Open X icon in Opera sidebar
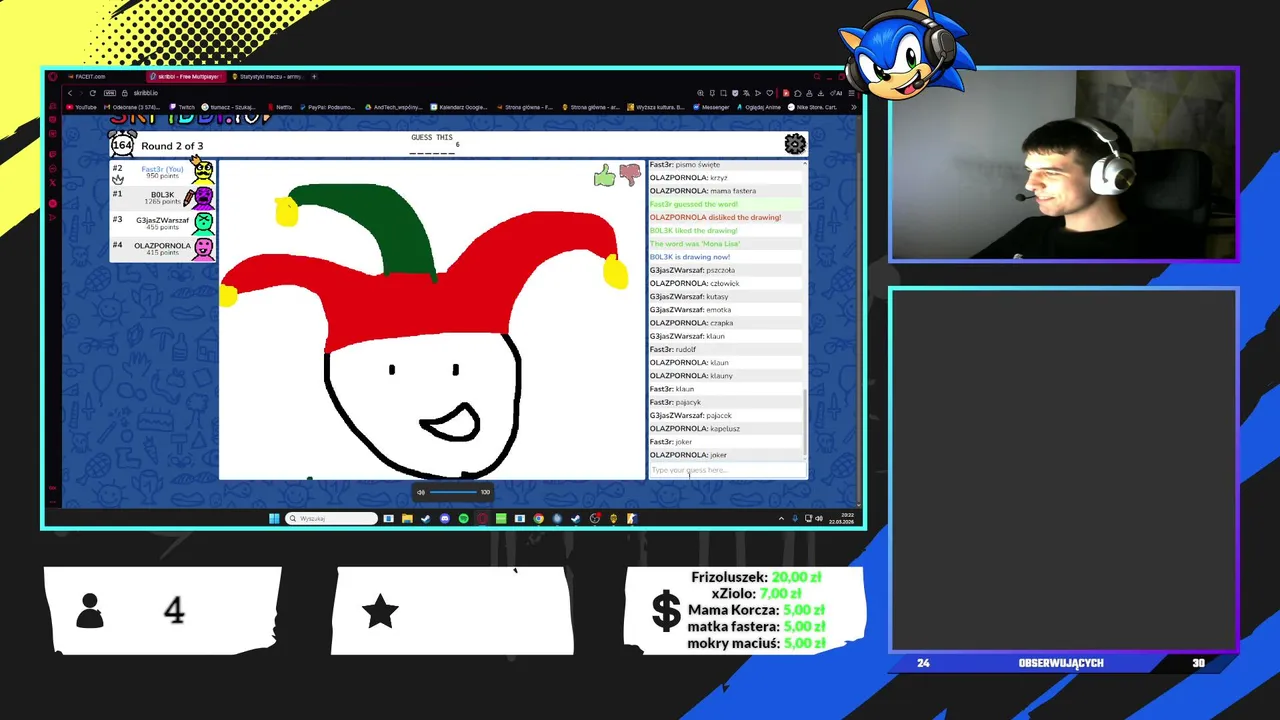Screen dimensions: 1280x720 coord(53,183)
